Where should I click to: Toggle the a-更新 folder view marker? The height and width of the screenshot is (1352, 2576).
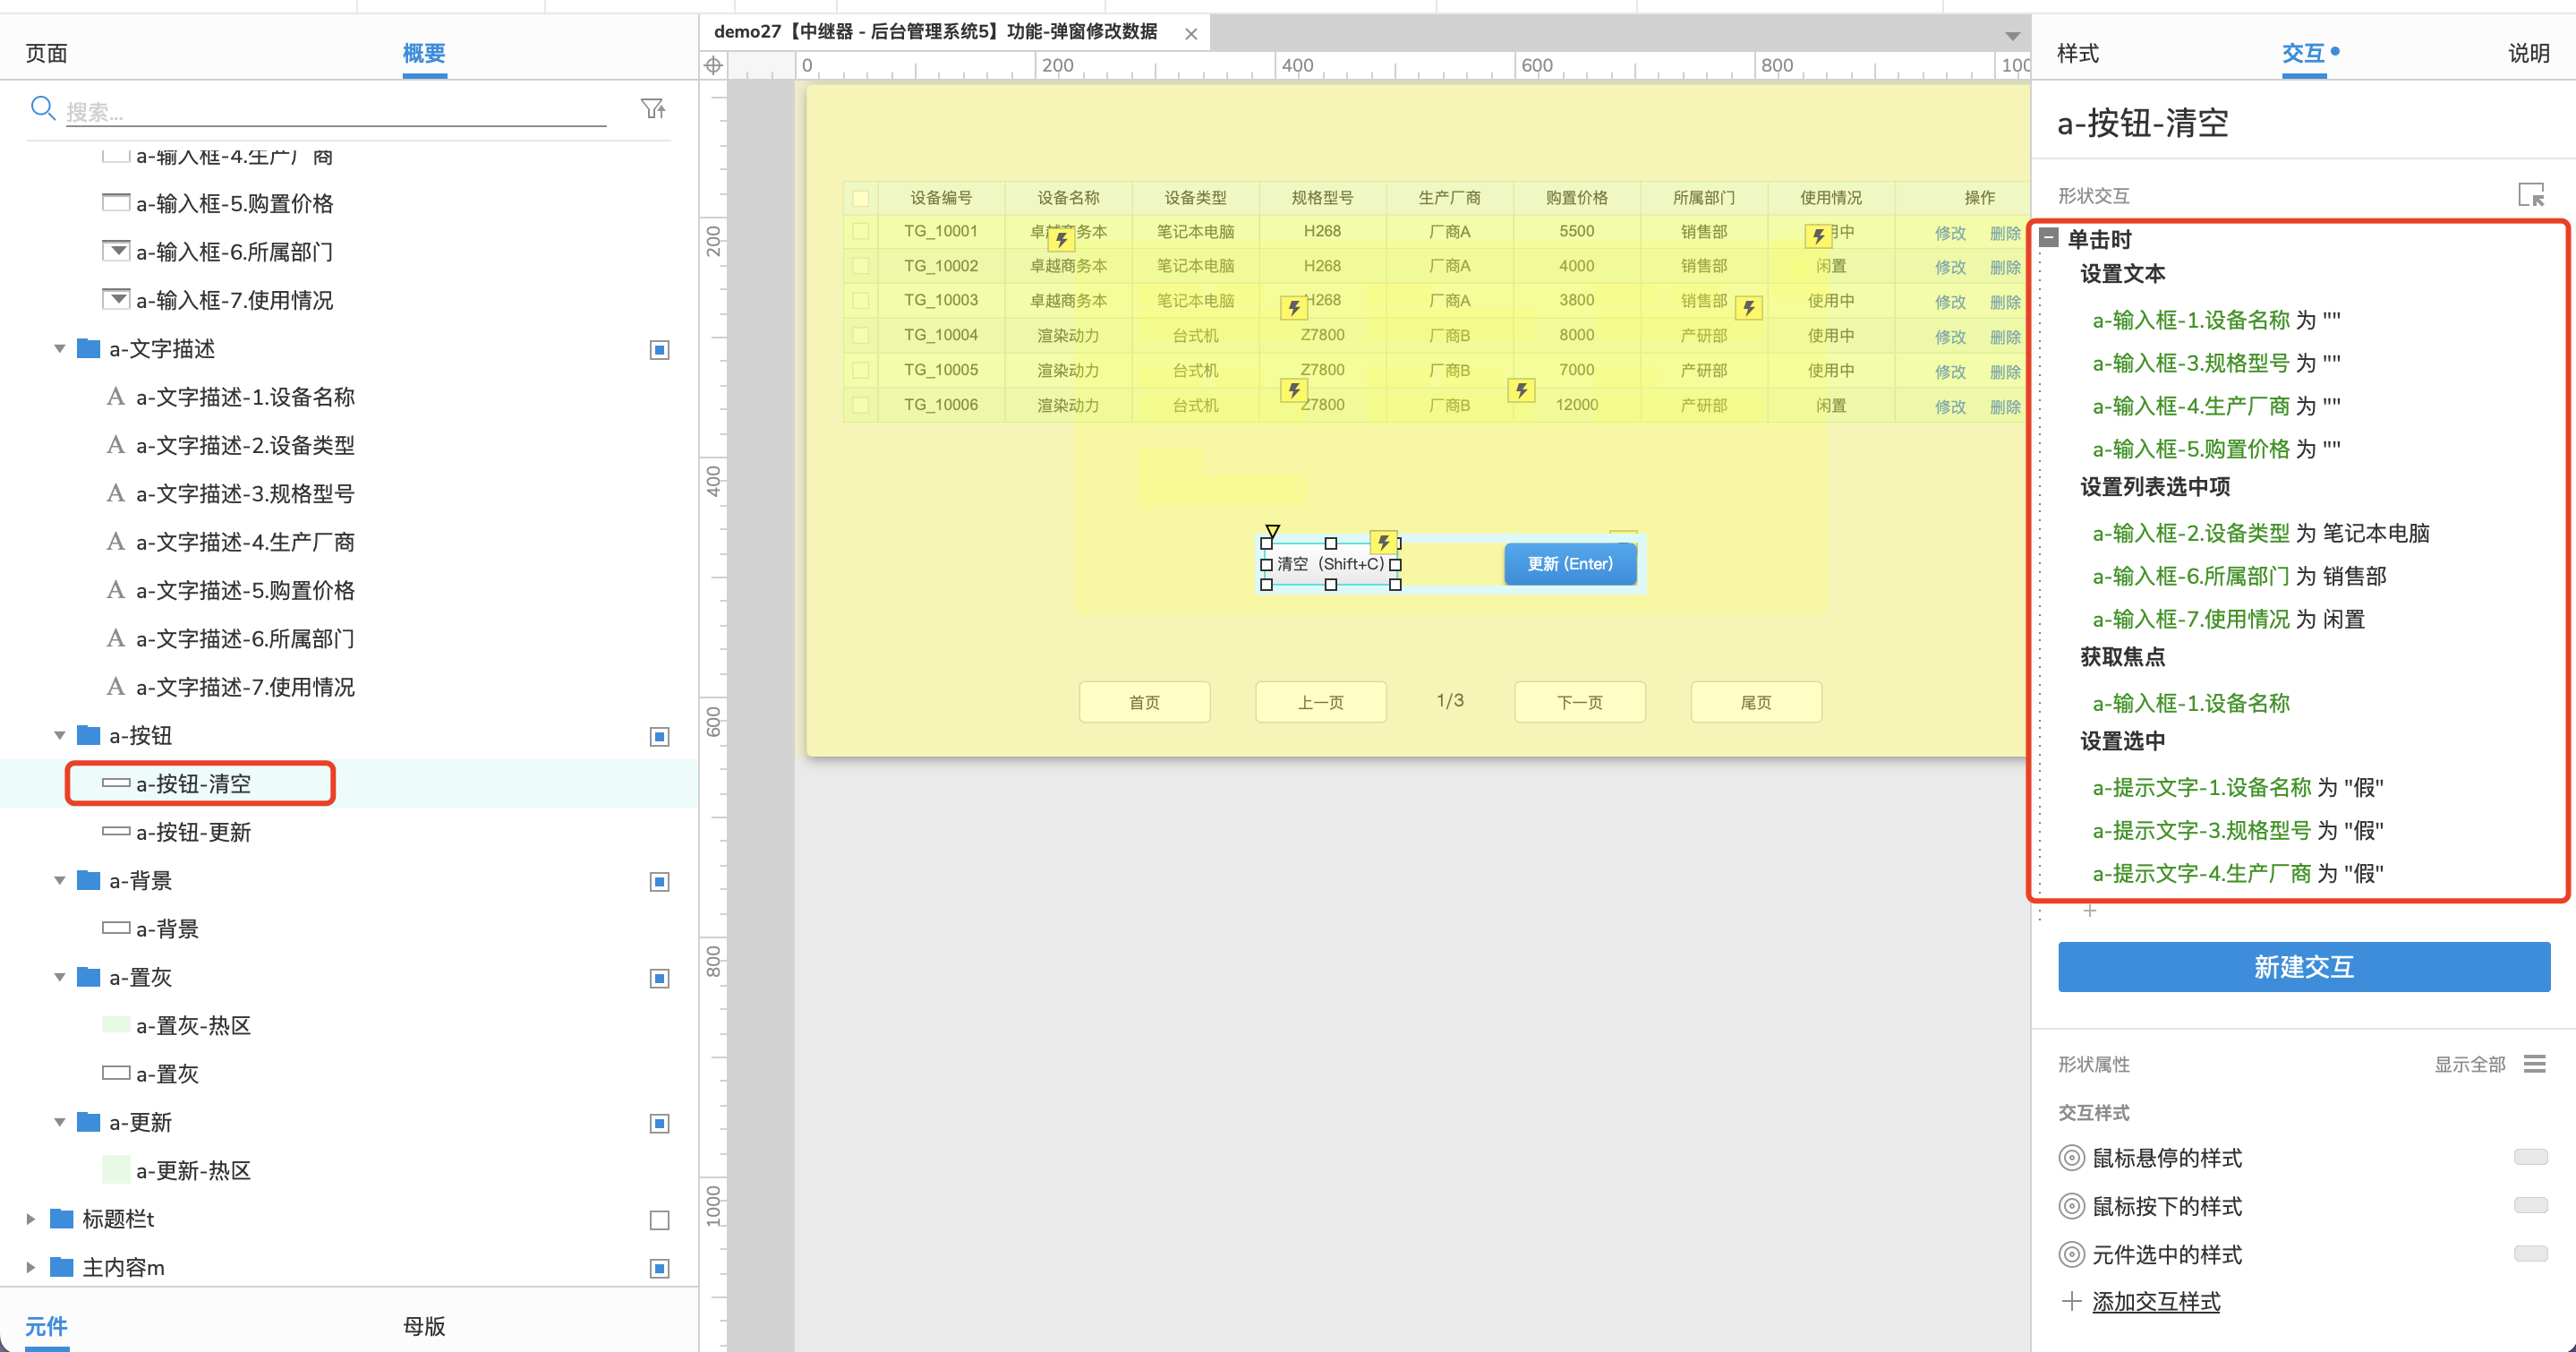(659, 1123)
